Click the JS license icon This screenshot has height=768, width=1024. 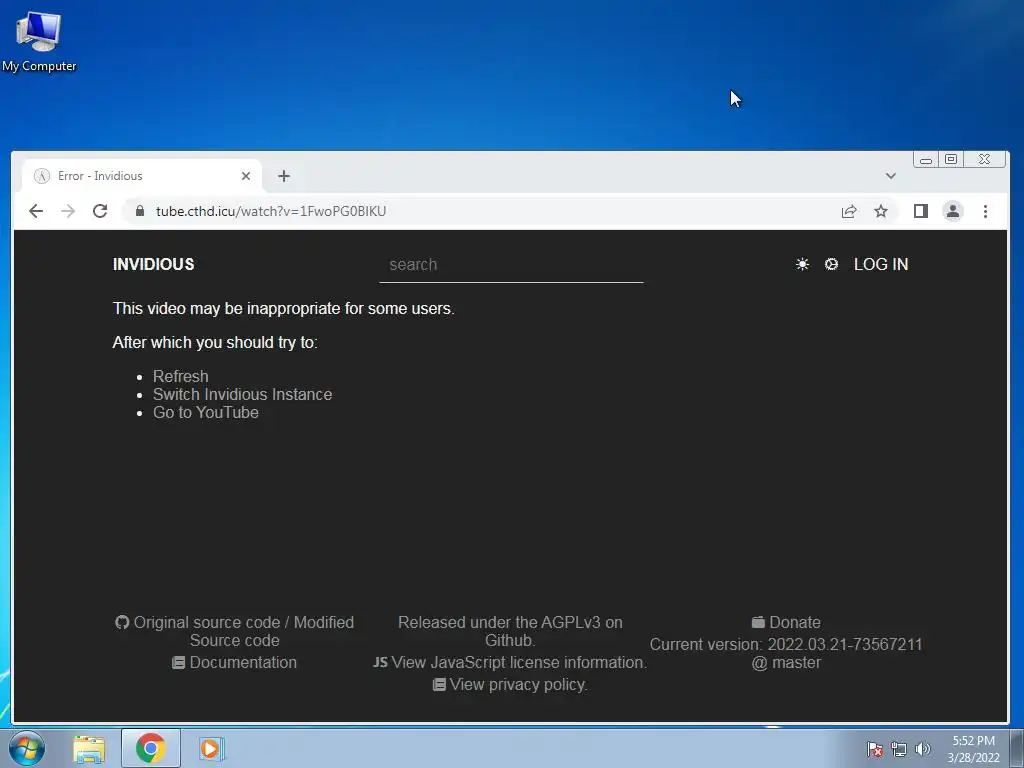click(x=380, y=662)
